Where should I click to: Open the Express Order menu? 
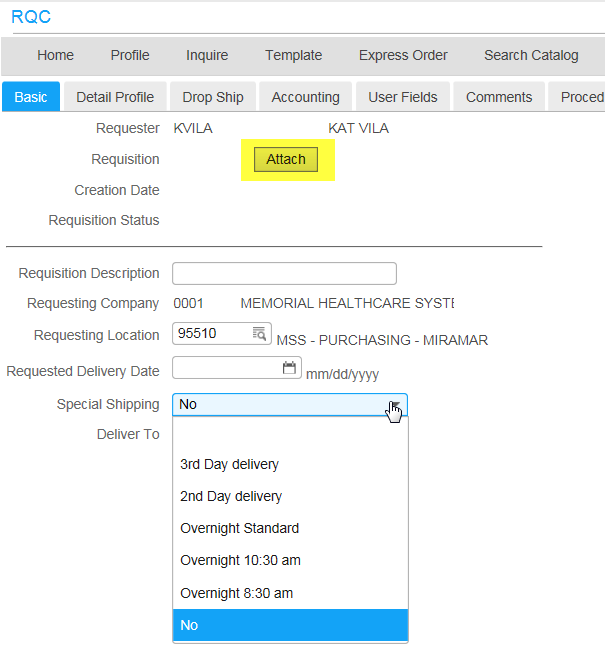pyautogui.click(x=403, y=55)
